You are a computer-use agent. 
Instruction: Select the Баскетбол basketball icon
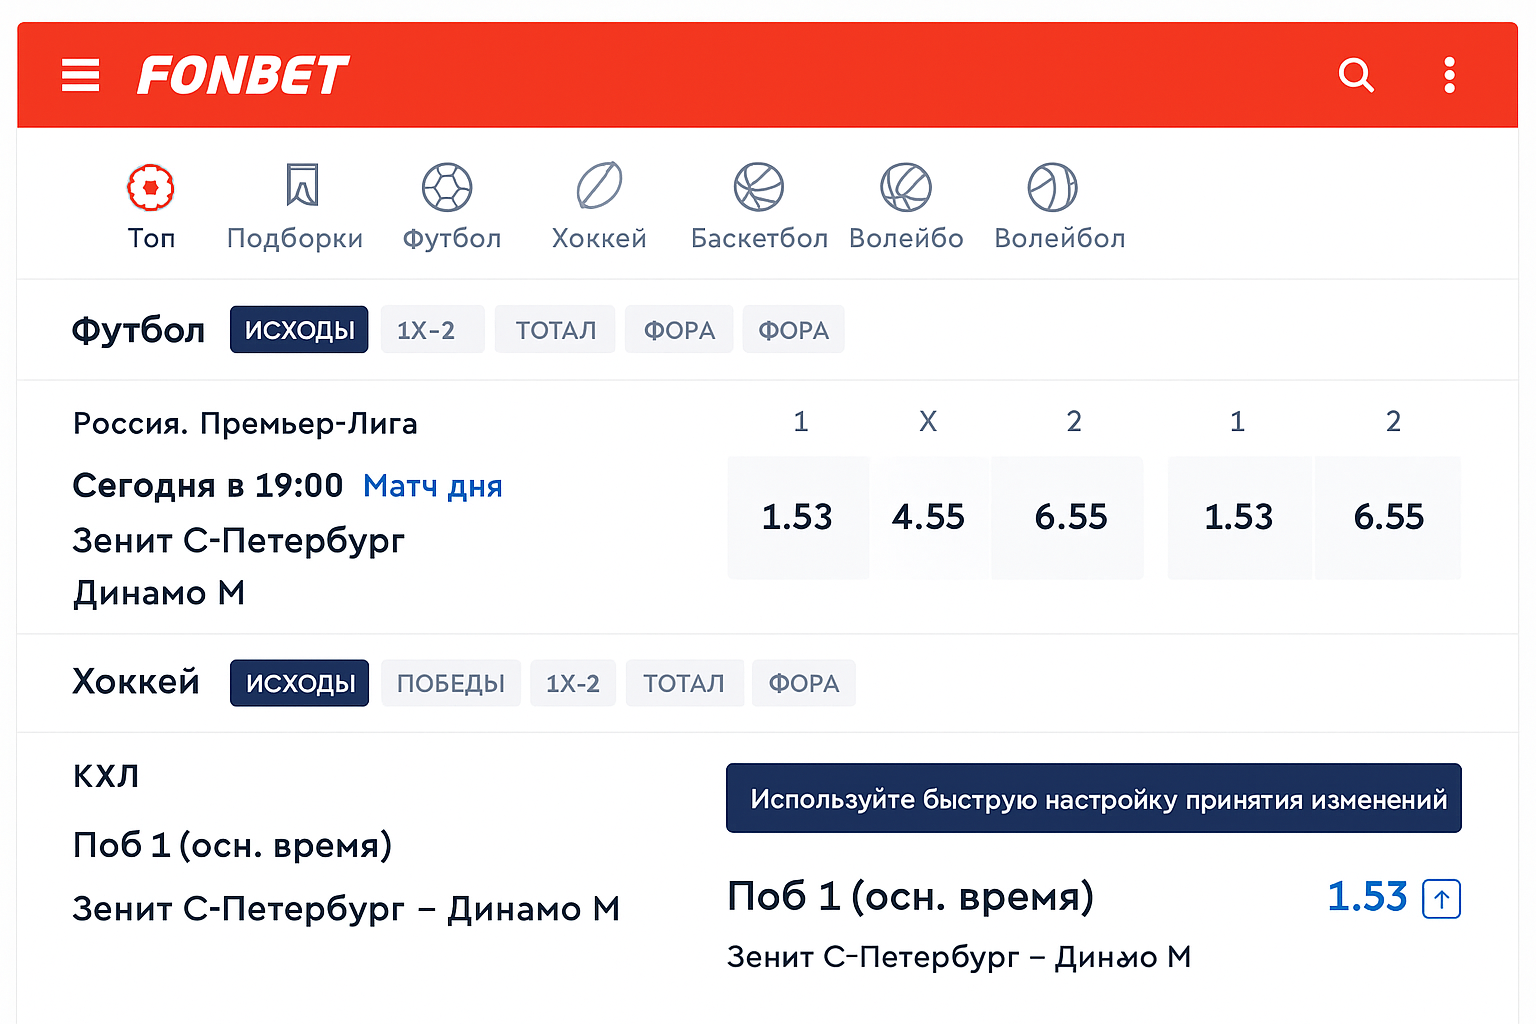point(759,188)
